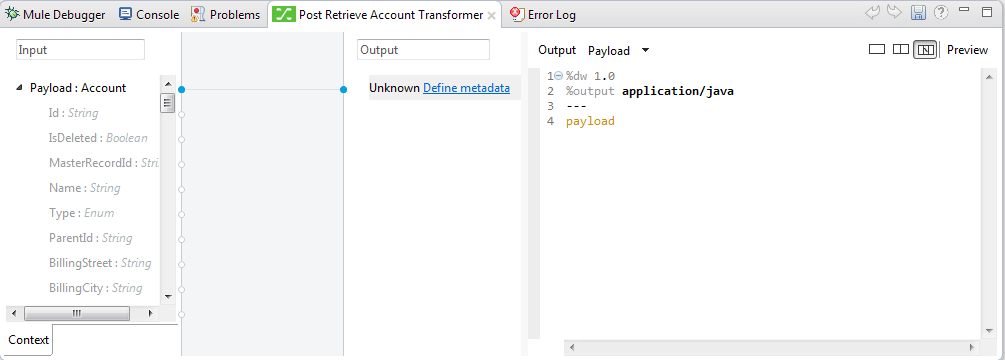Click the Error Log red icon
1005x360 pixels.
pos(517,15)
